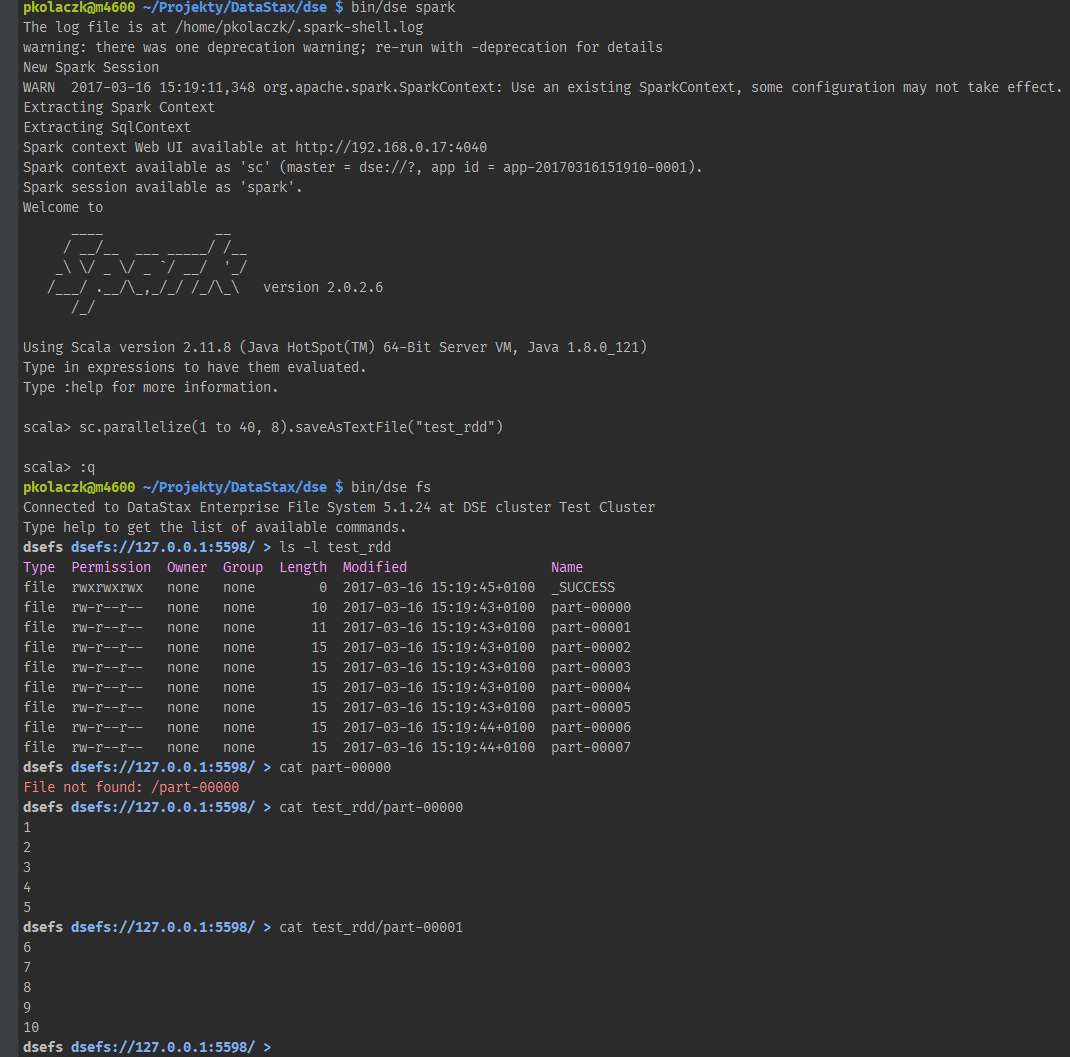Select part-00007 in the listing
The width and height of the screenshot is (1070, 1057).
tap(591, 747)
